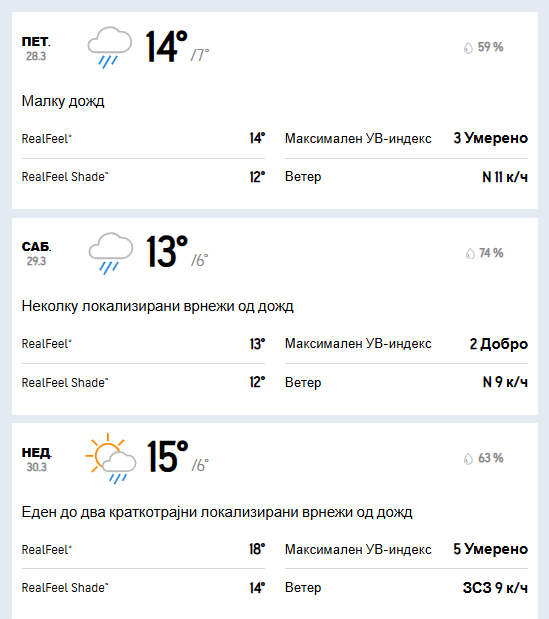Image resolution: width=549 pixels, height=619 pixels.
Task: Click the raindrop icon beside 59 %
Action: point(468,48)
